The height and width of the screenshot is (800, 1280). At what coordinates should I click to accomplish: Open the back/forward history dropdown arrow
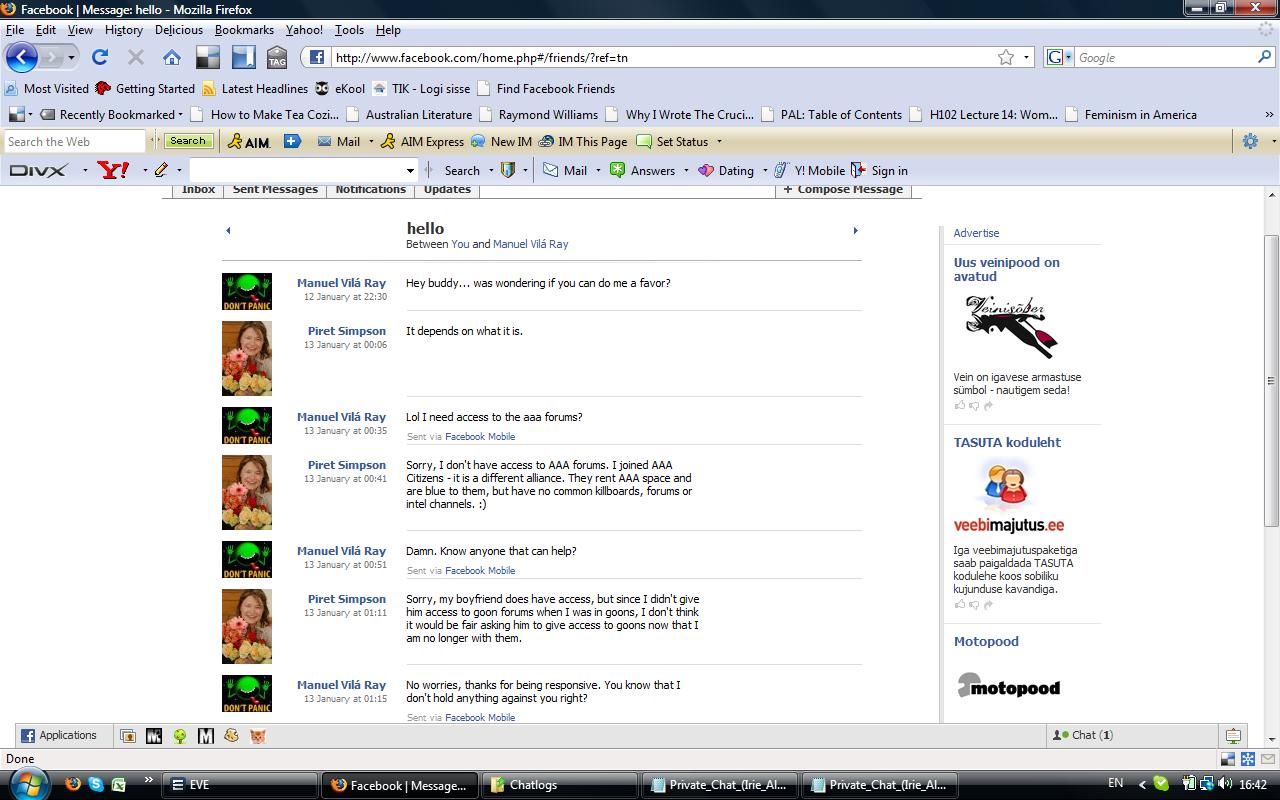71,58
